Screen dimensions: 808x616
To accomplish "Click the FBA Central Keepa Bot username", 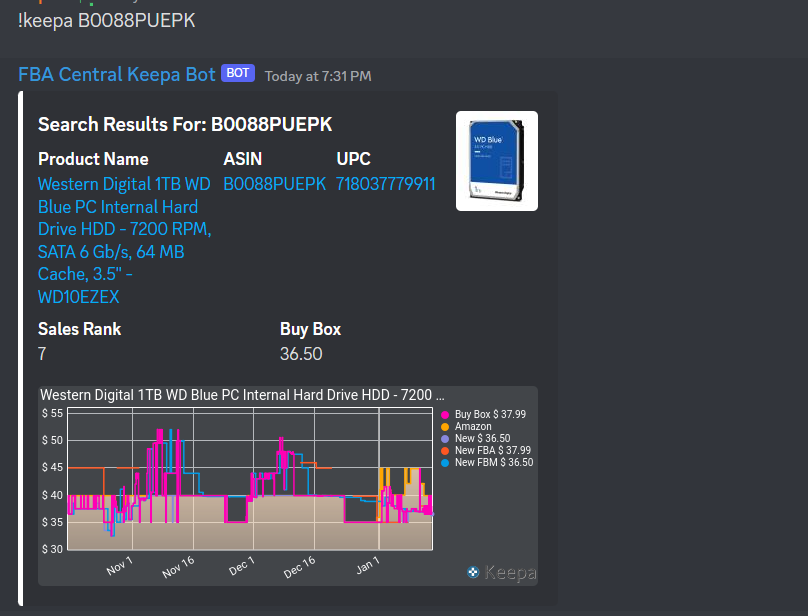I will click(x=115, y=73).
